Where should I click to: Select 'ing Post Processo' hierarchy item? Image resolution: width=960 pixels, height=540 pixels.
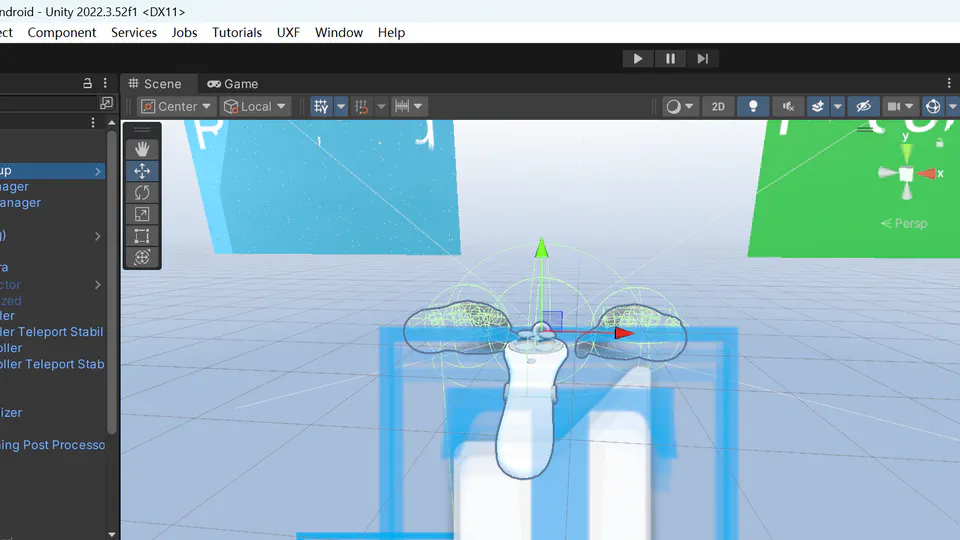(53, 445)
